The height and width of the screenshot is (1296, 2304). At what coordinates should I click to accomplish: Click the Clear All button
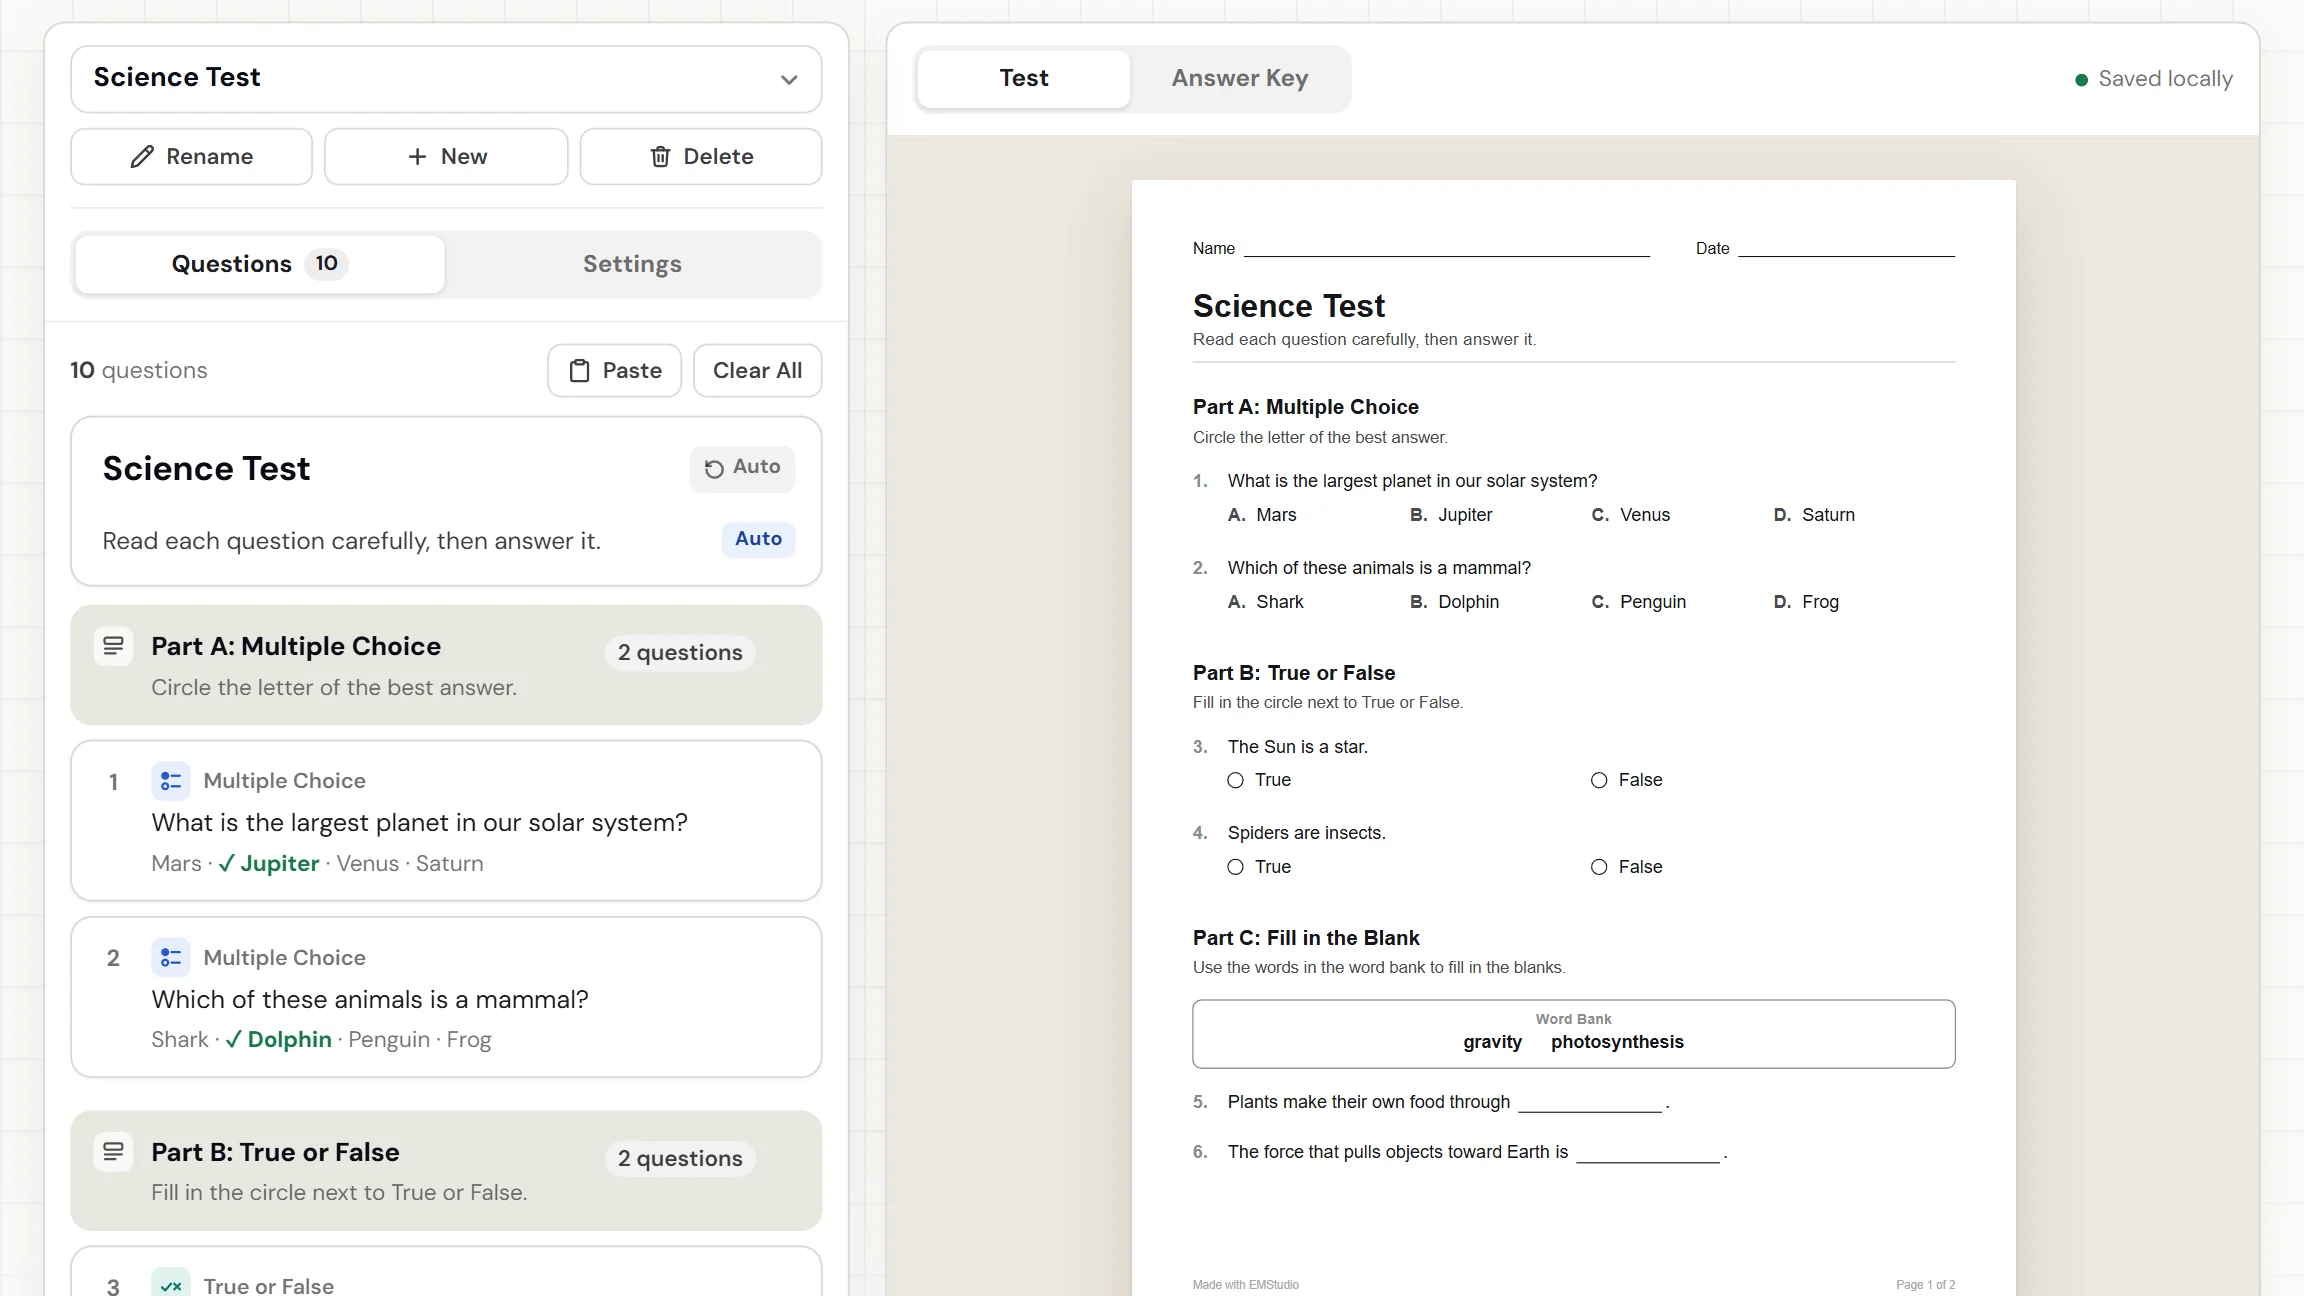coord(757,370)
